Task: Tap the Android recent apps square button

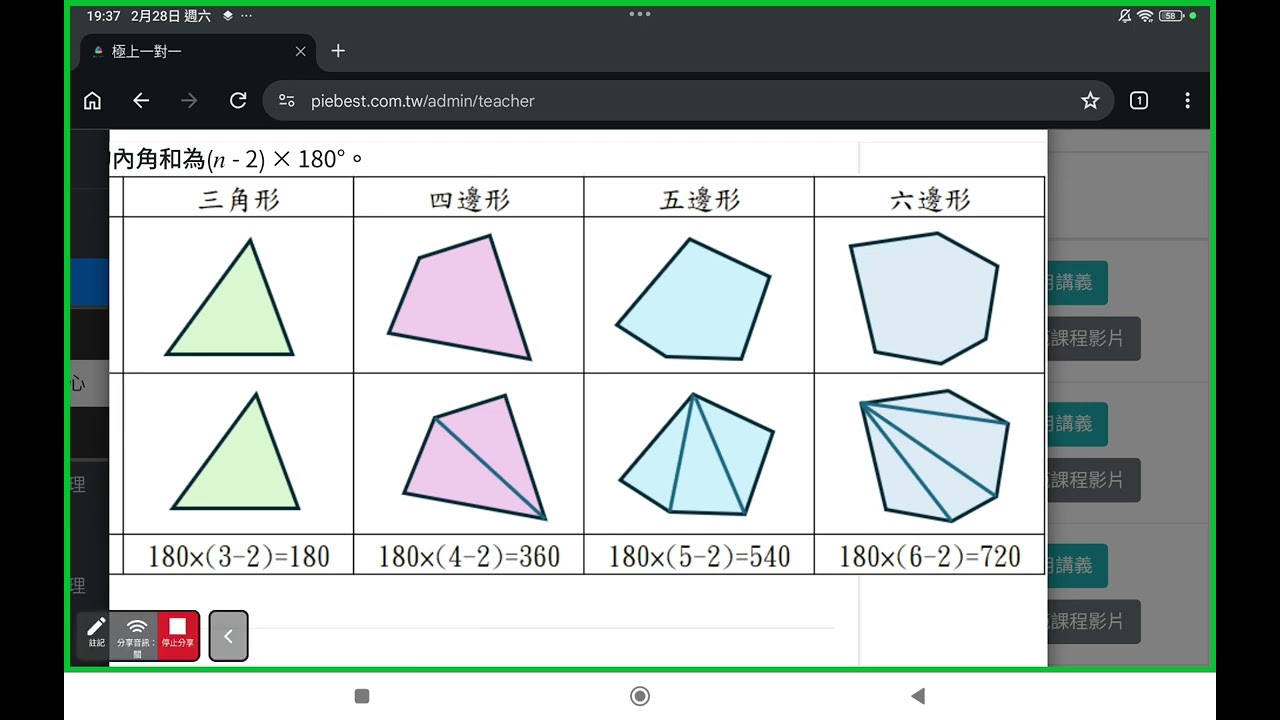Action: click(362, 696)
